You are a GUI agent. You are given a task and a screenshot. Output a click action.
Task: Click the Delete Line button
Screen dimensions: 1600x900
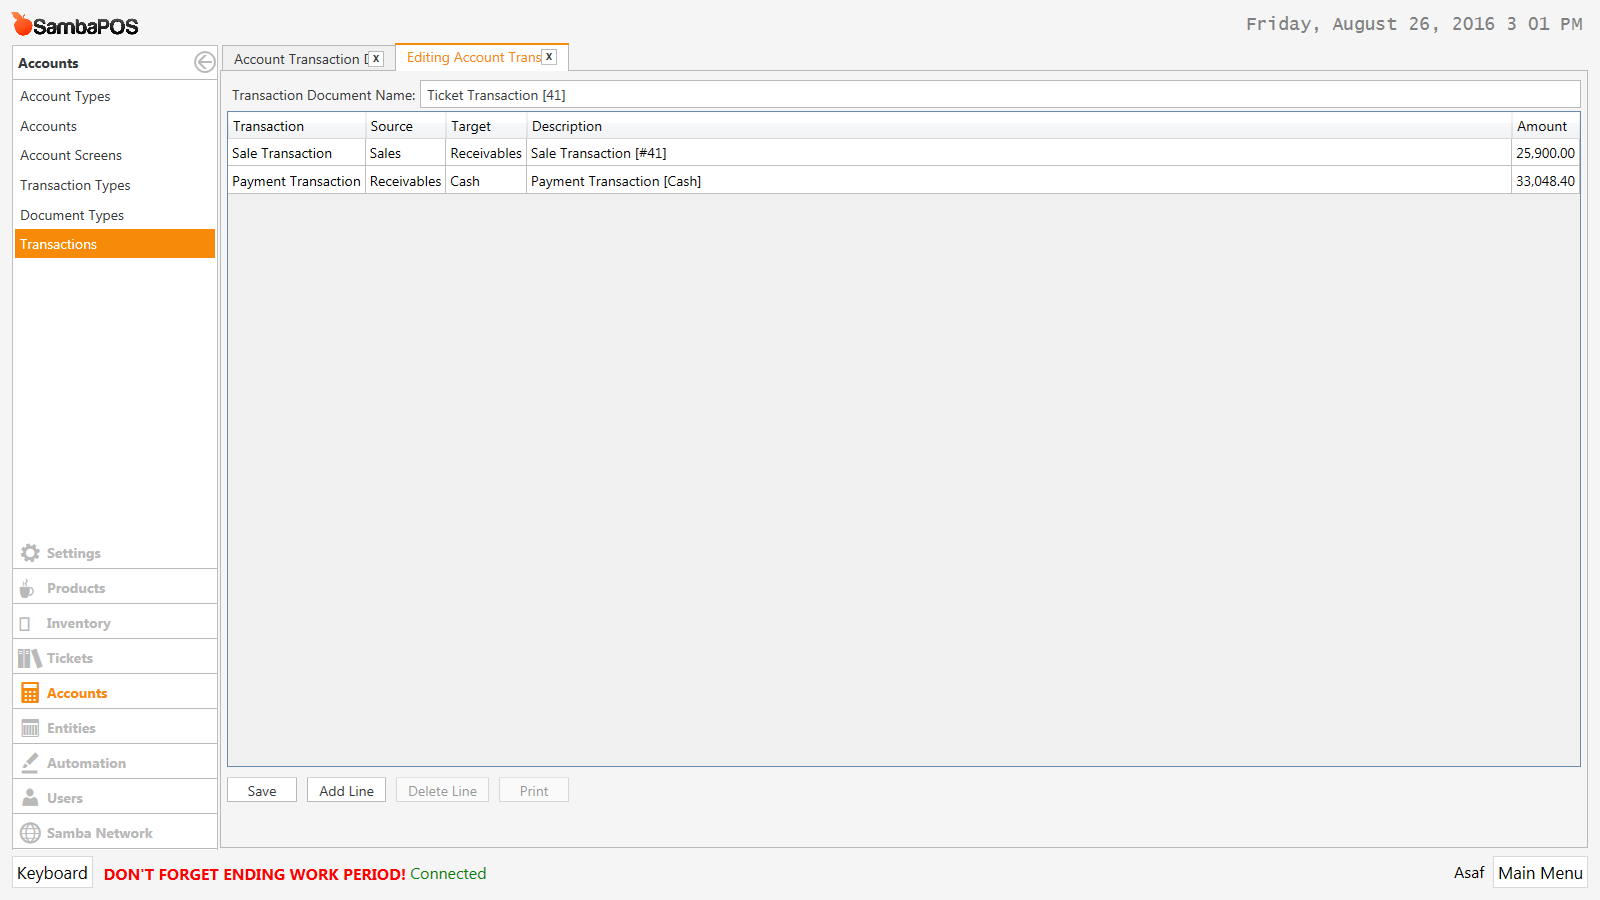pyautogui.click(x=442, y=790)
